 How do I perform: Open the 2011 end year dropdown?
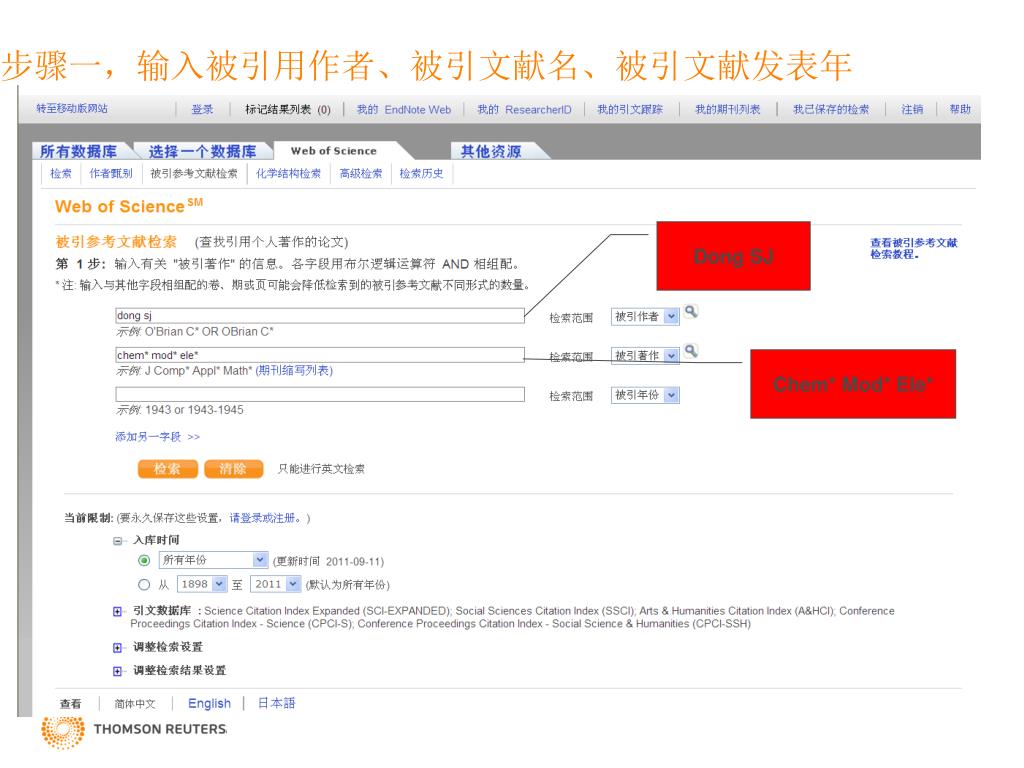[x=276, y=584]
